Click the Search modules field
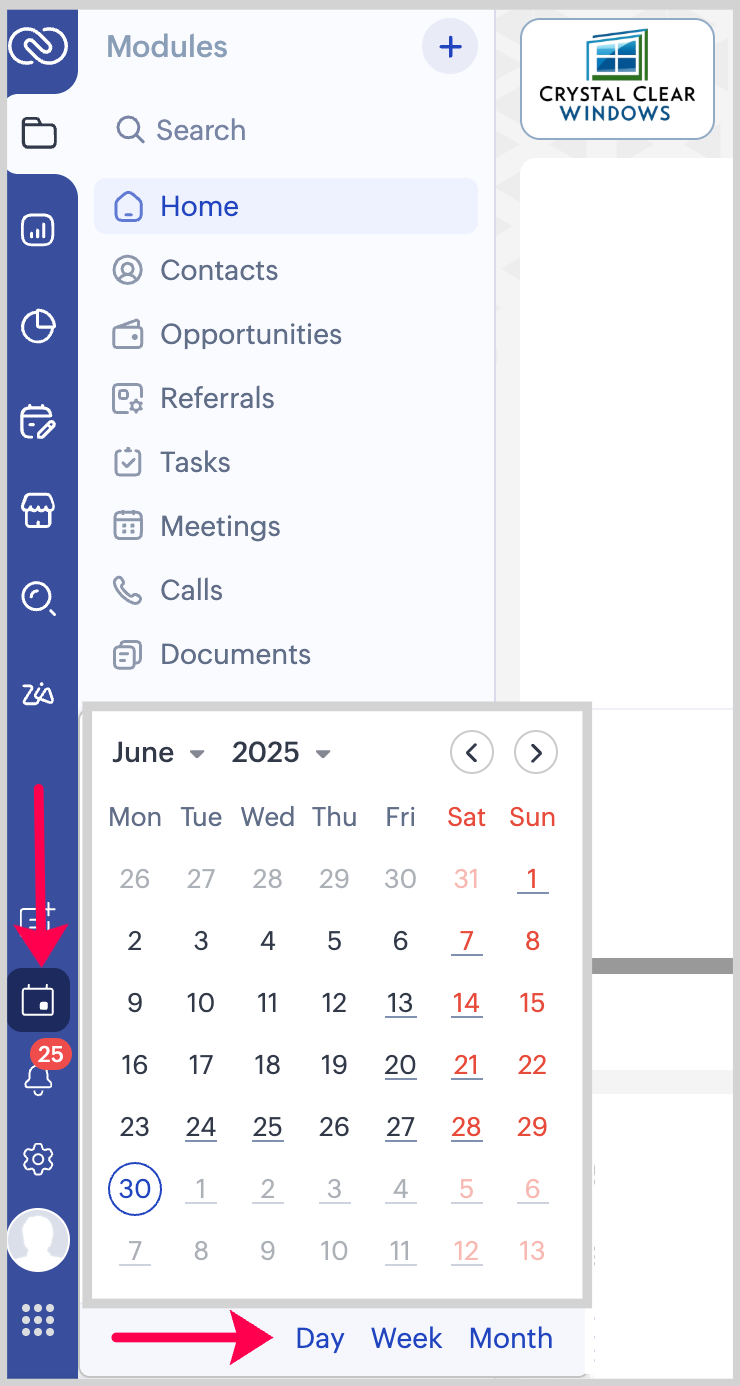The image size is (740, 1386). pyautogui.click(x=200, y=130)
